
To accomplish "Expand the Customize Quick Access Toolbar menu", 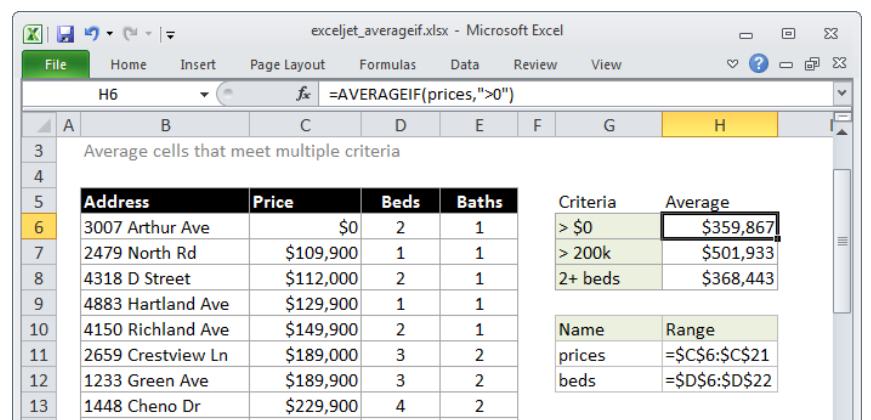I will coord(170,35).
